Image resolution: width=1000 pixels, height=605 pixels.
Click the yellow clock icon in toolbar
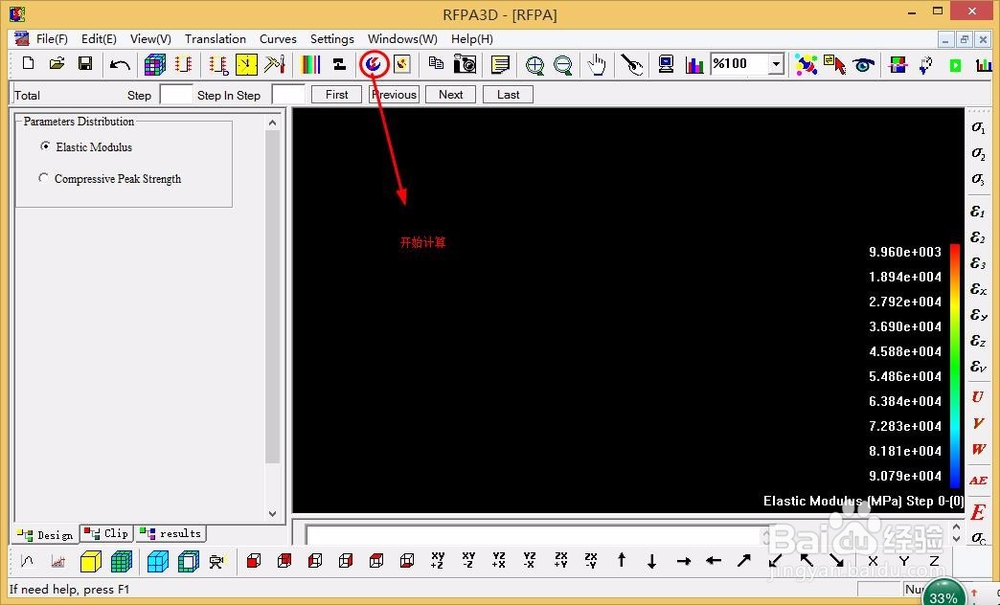tap(246, 64)
